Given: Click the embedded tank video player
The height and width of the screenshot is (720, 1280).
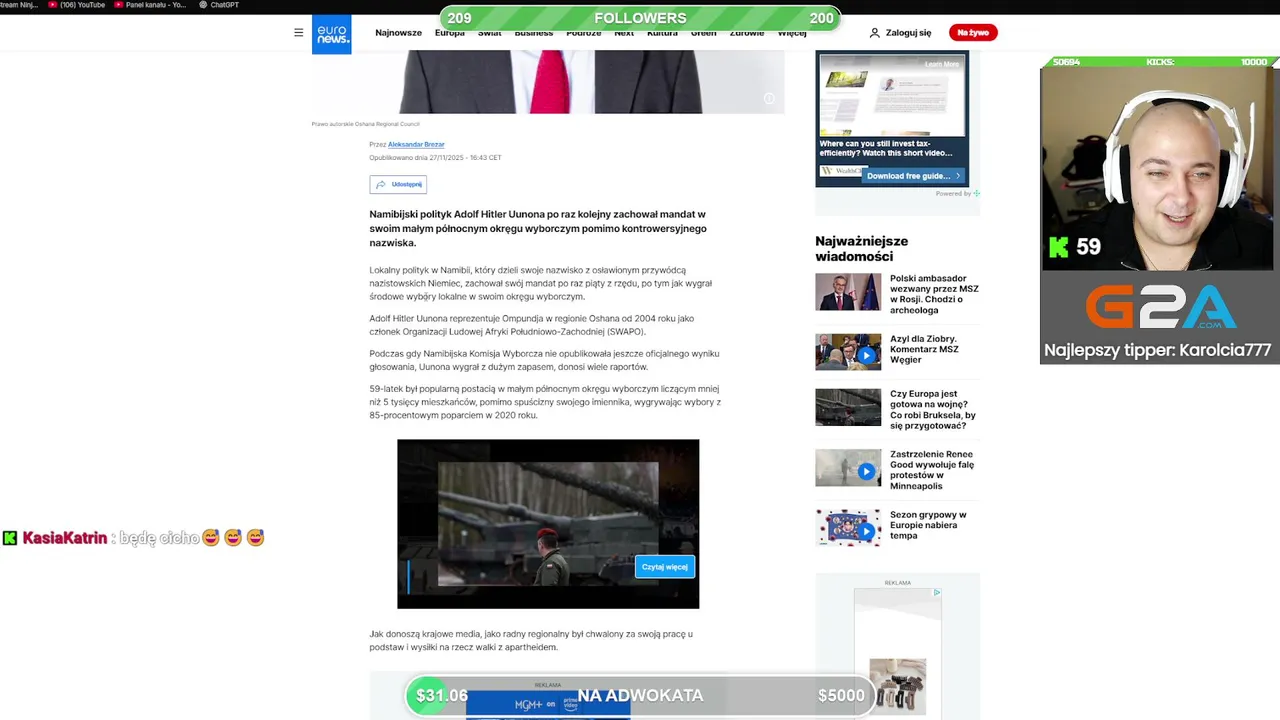Looking at the screenshot, I should 548,524.
